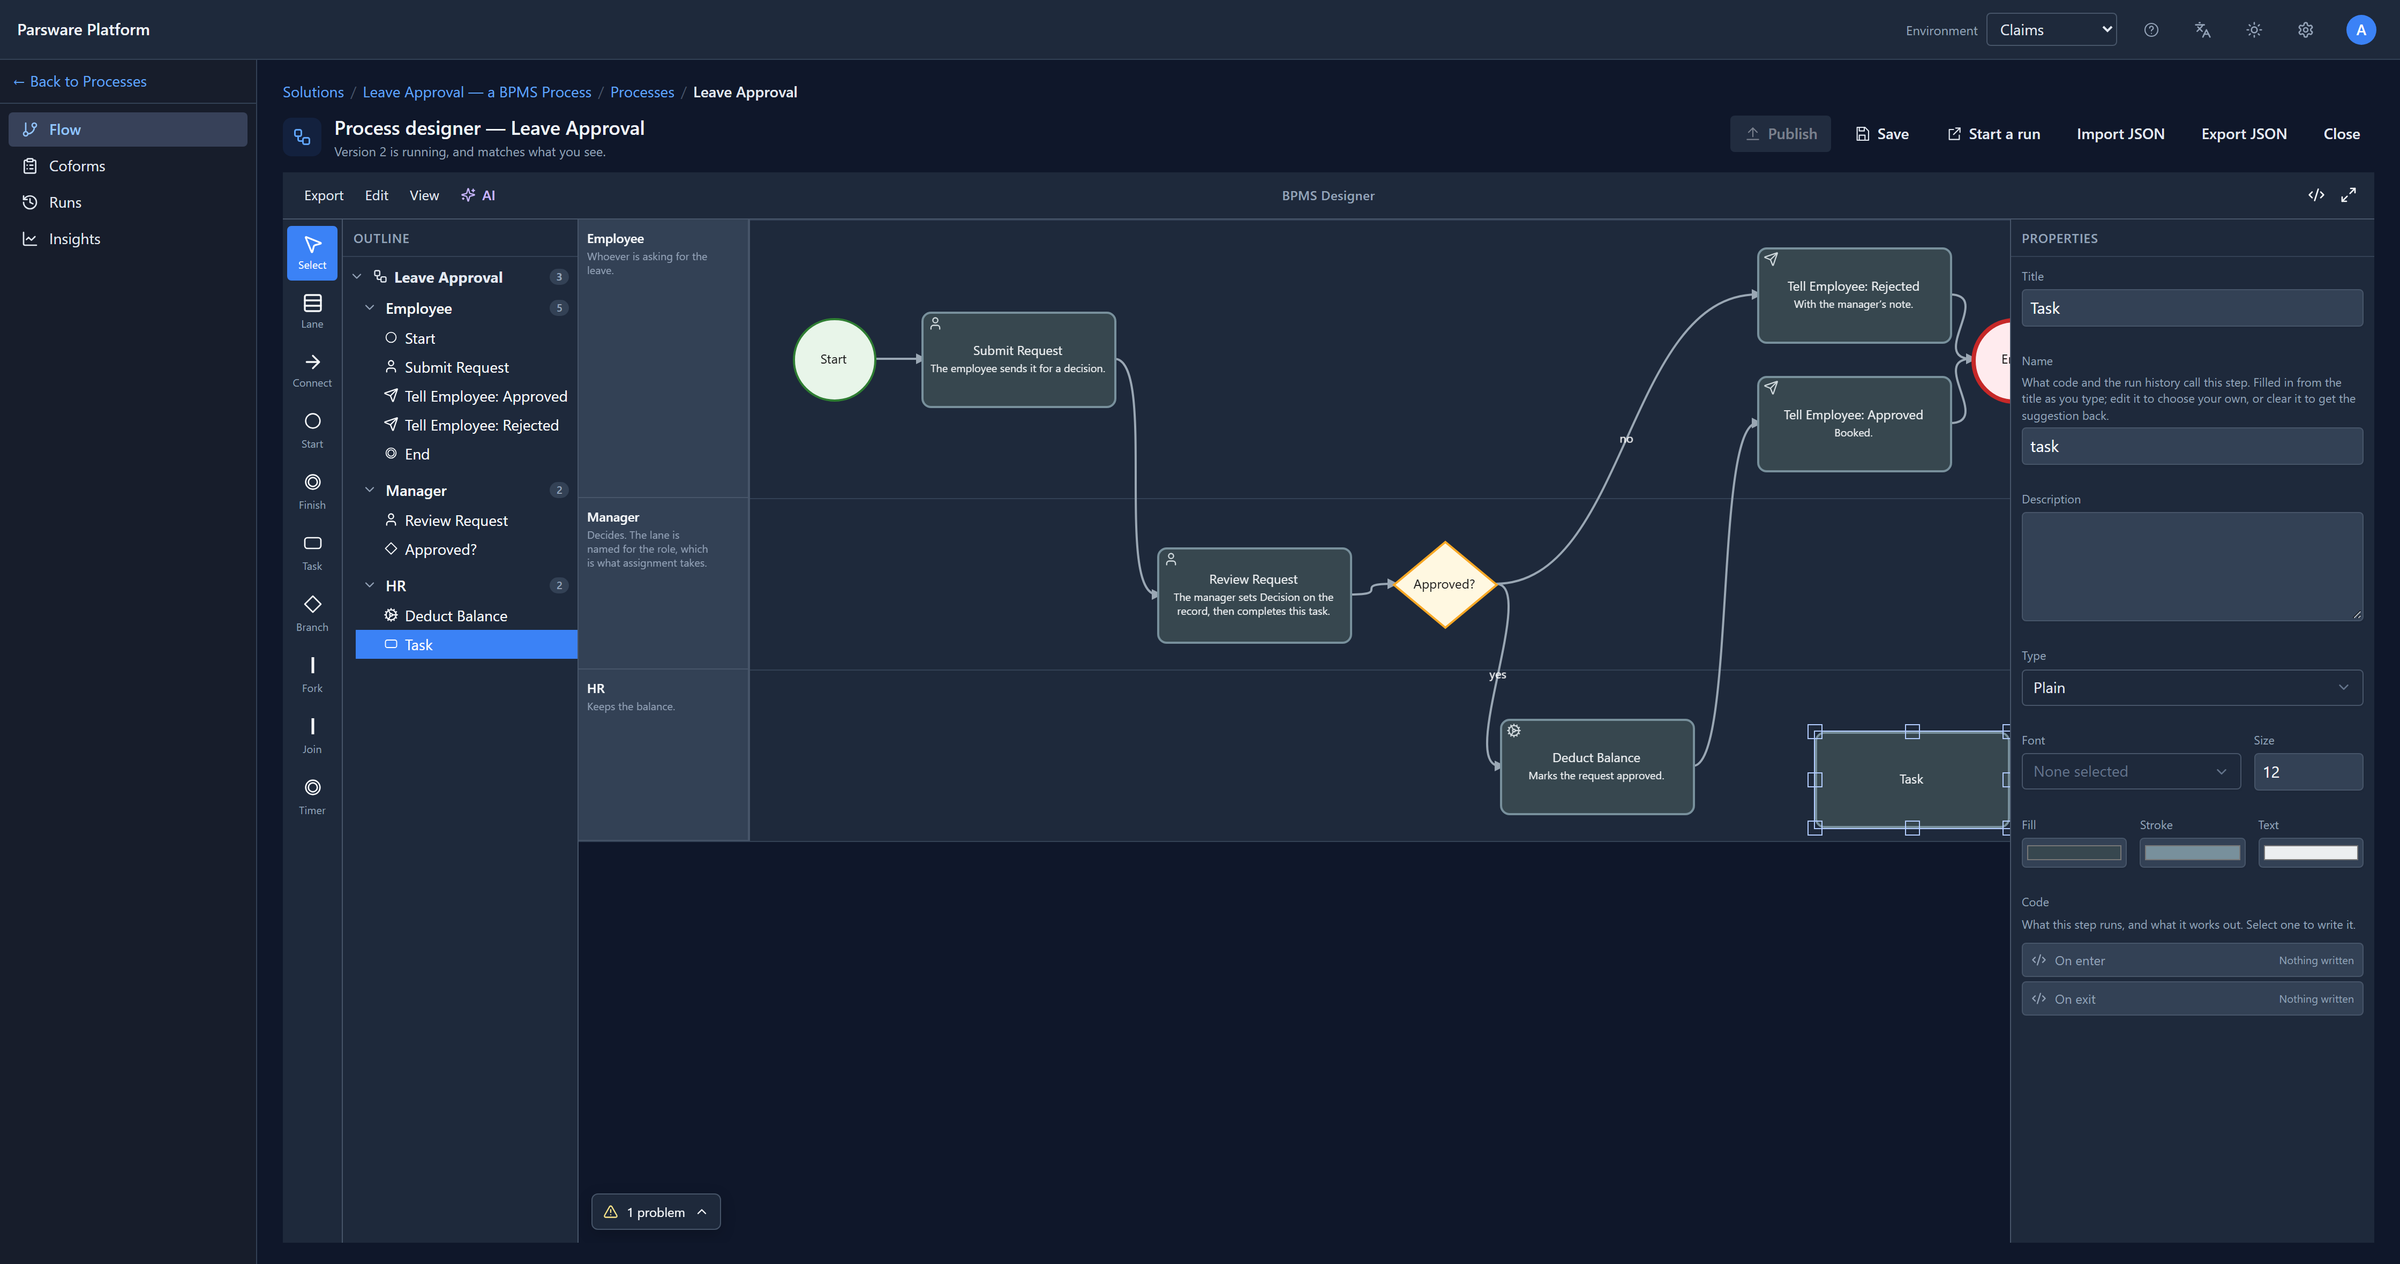
Task: Expand the 1 problem panel
Action: 656,1212
